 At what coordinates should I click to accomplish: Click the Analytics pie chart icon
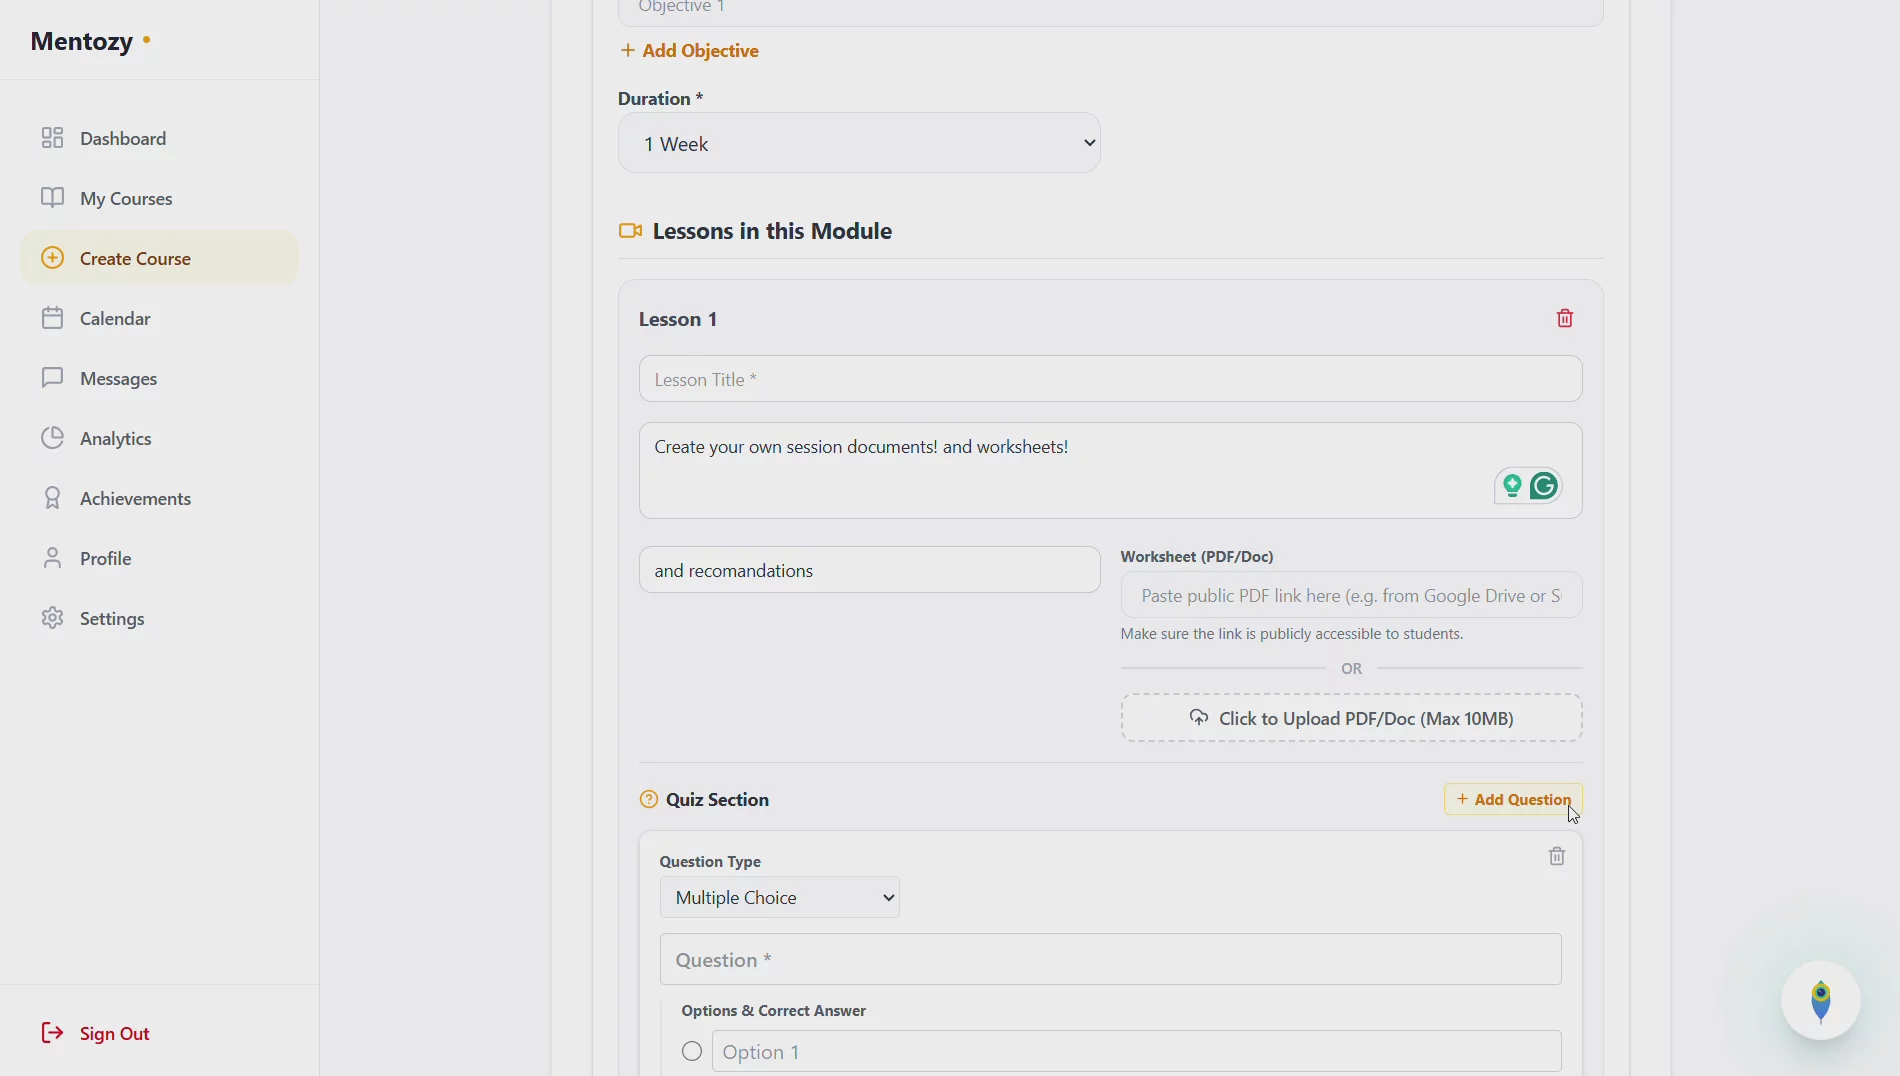coord(52,438)
